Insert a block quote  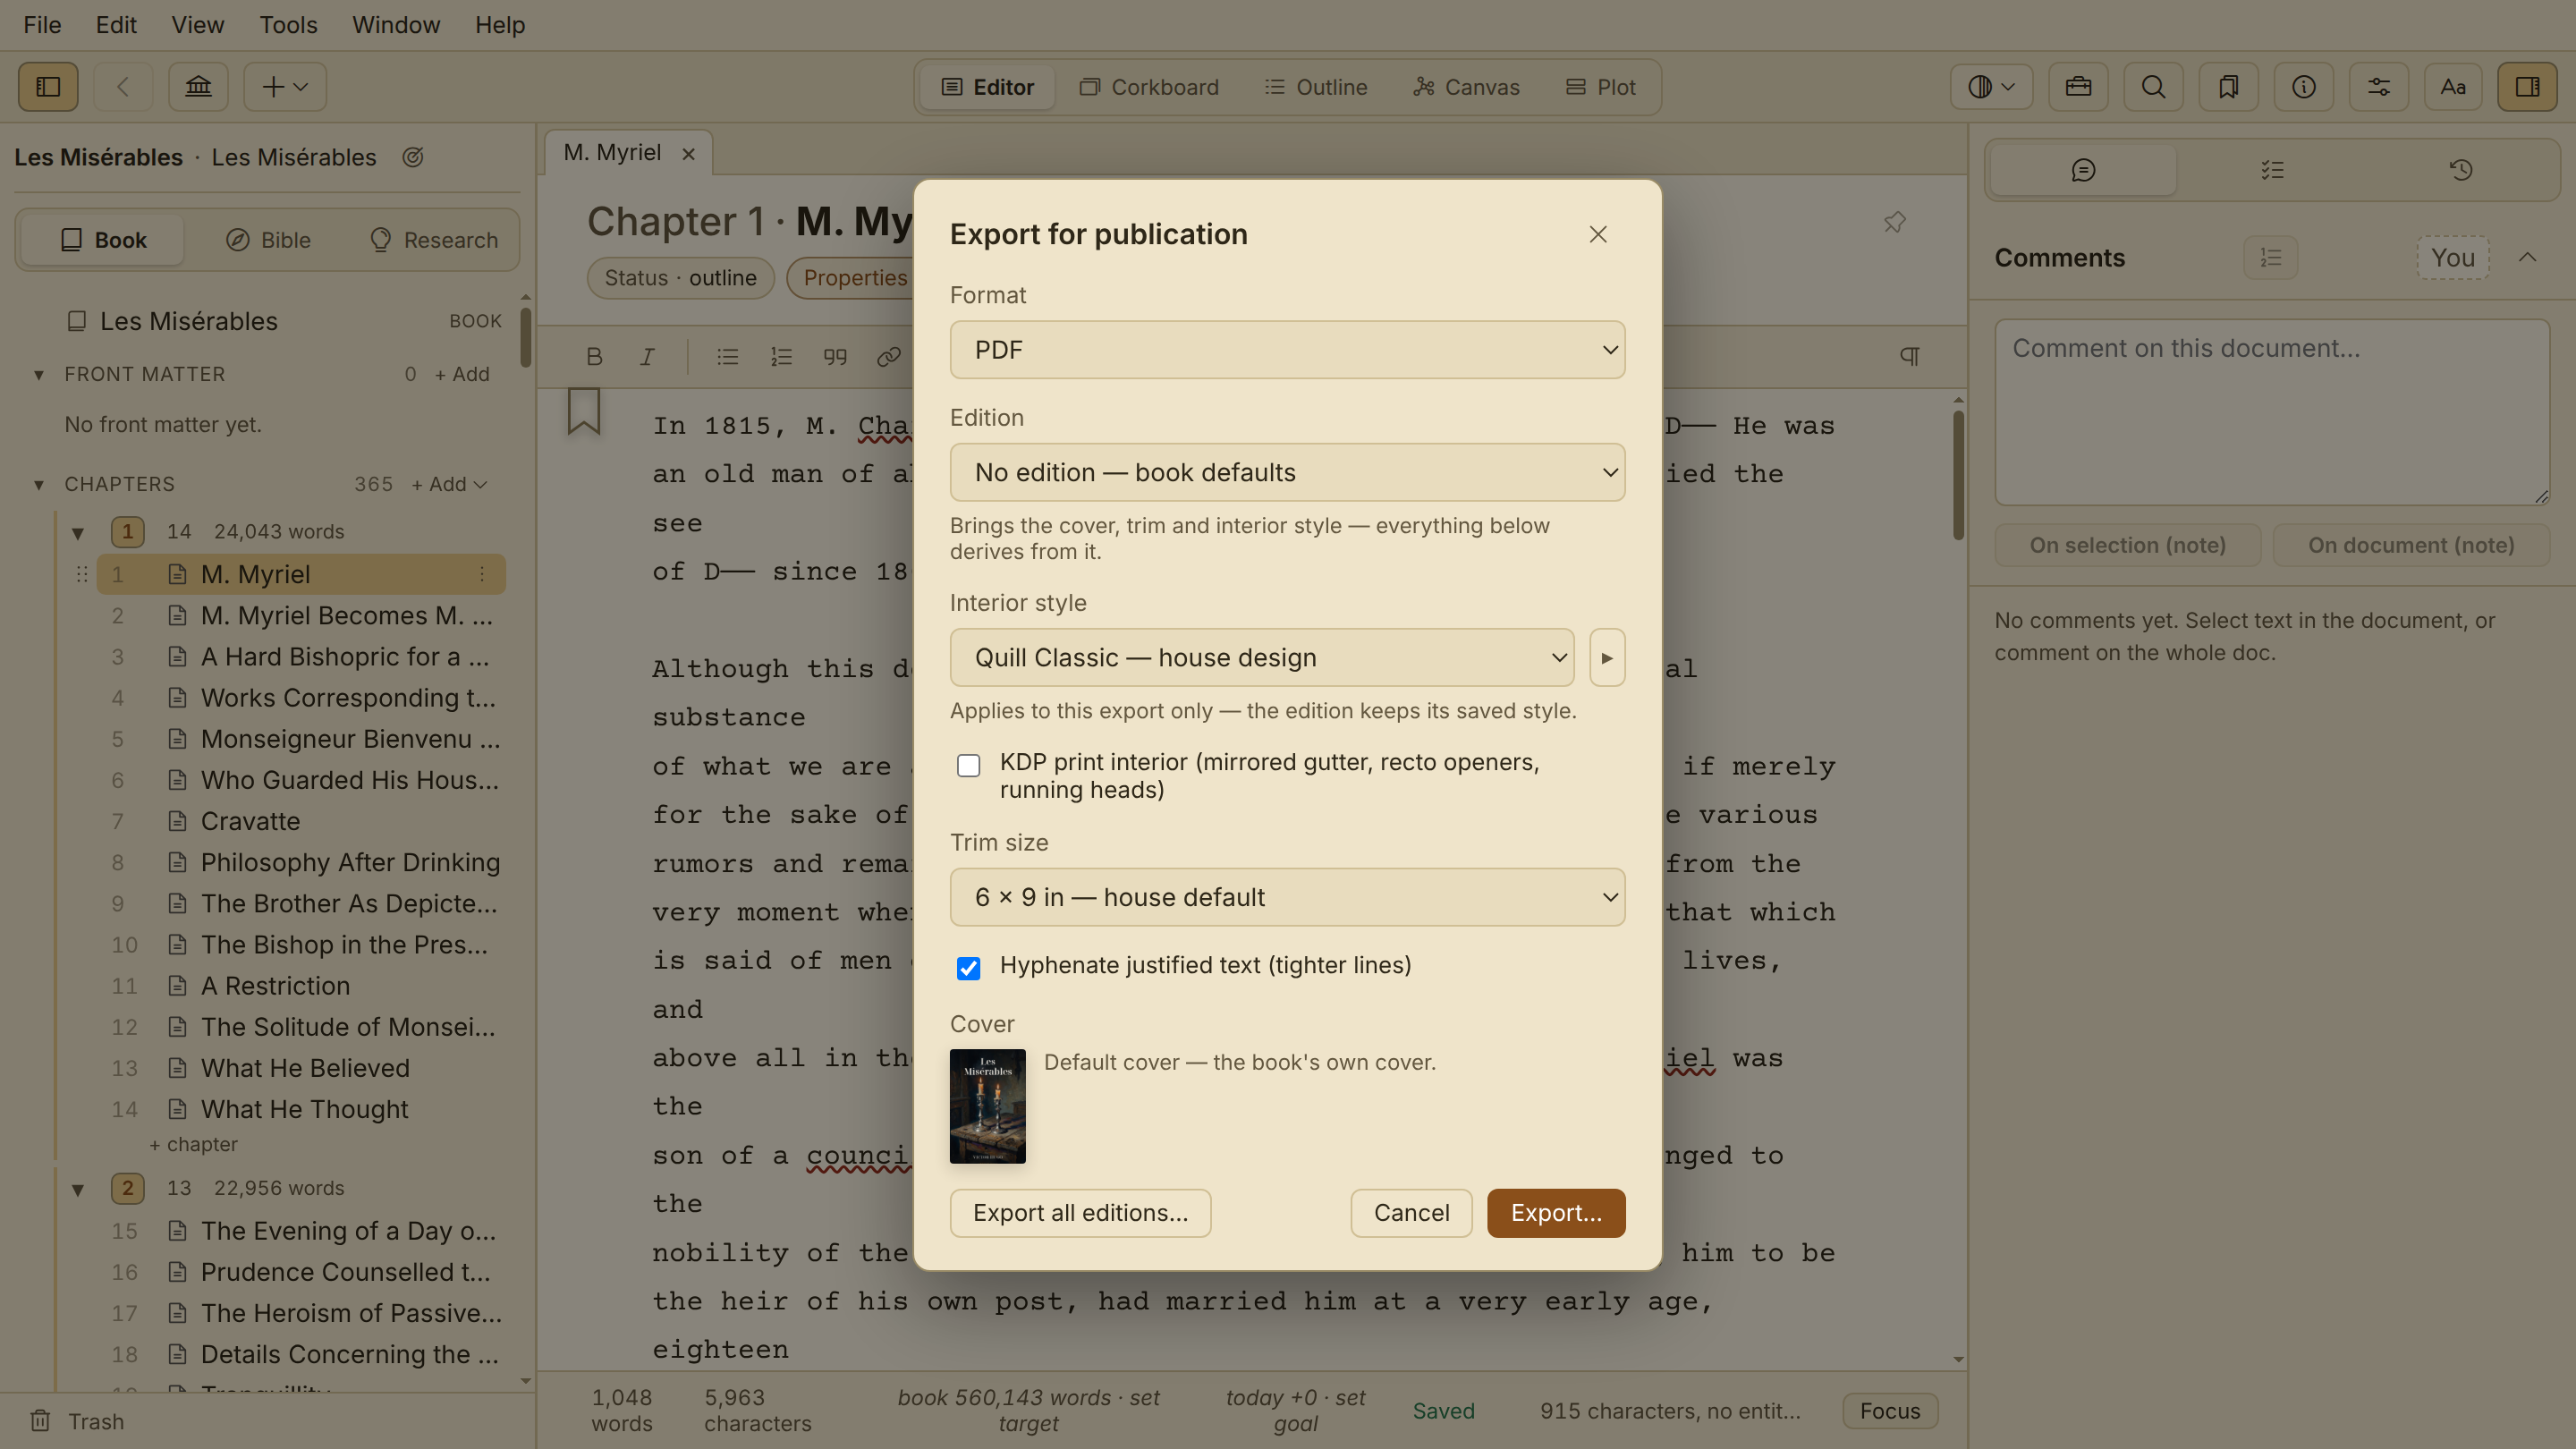(x=835, y=356)
